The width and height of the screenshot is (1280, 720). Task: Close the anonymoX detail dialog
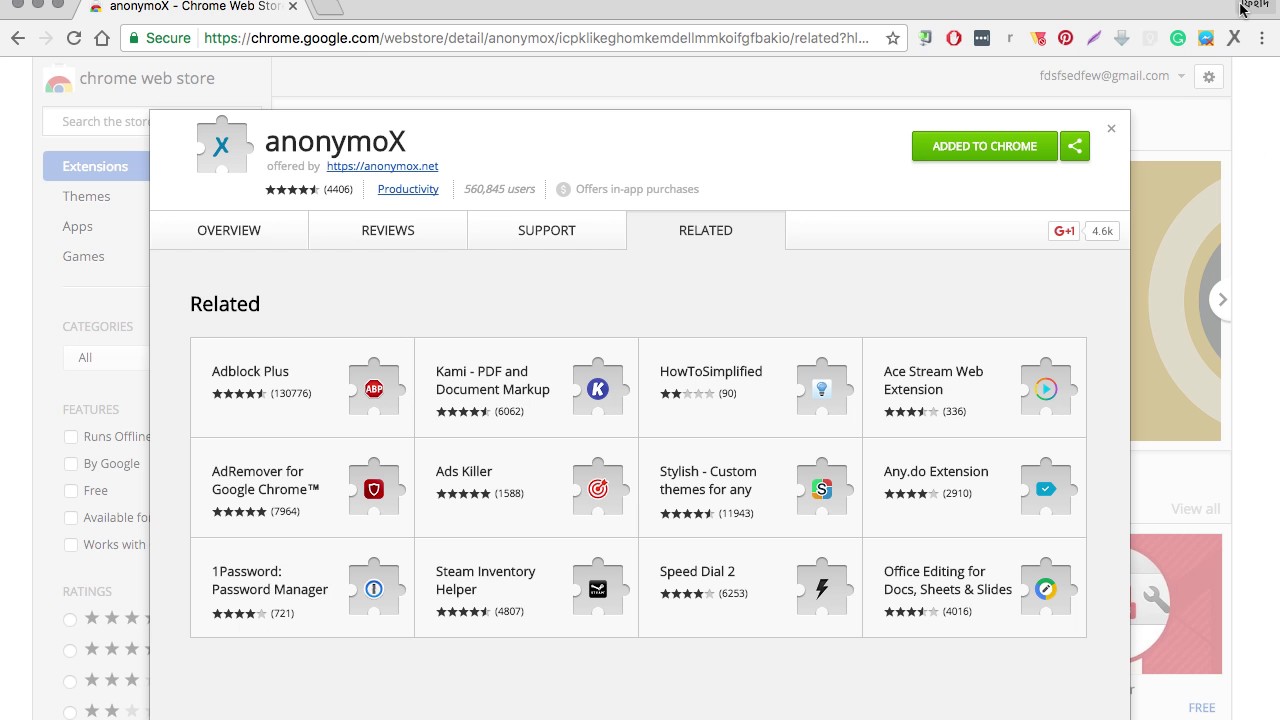click(x=1111, y=129)
